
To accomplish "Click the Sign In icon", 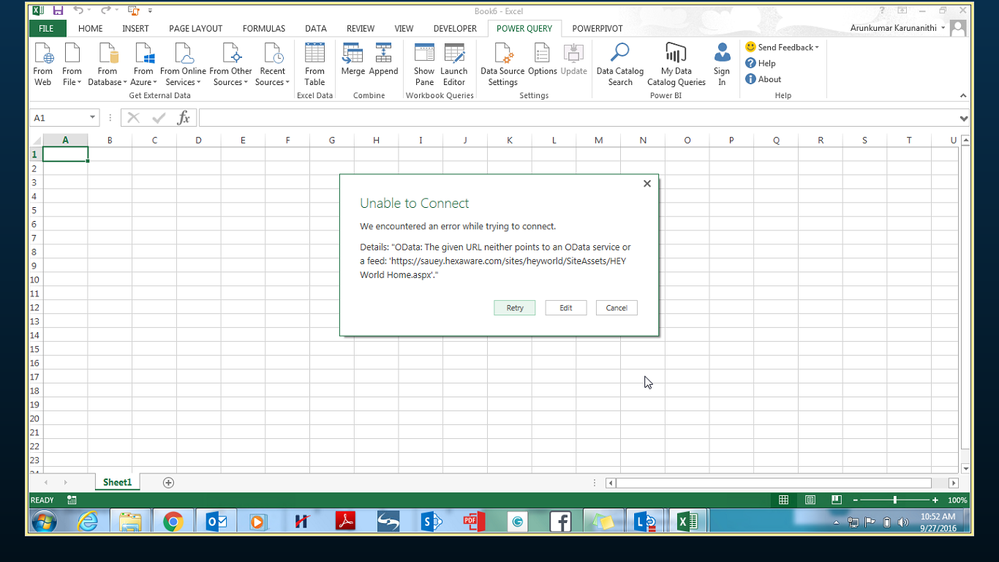I will click(722, 64).
